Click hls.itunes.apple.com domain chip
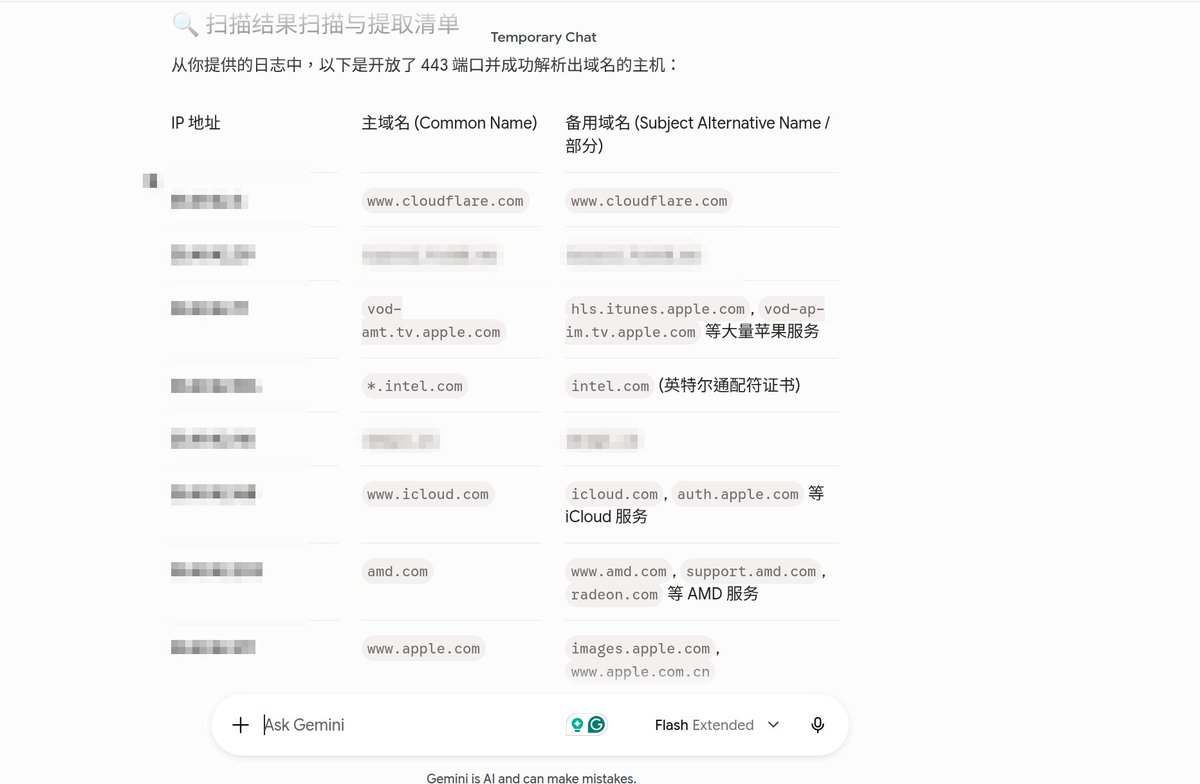The image size is (1200, 784). [658, 309]
